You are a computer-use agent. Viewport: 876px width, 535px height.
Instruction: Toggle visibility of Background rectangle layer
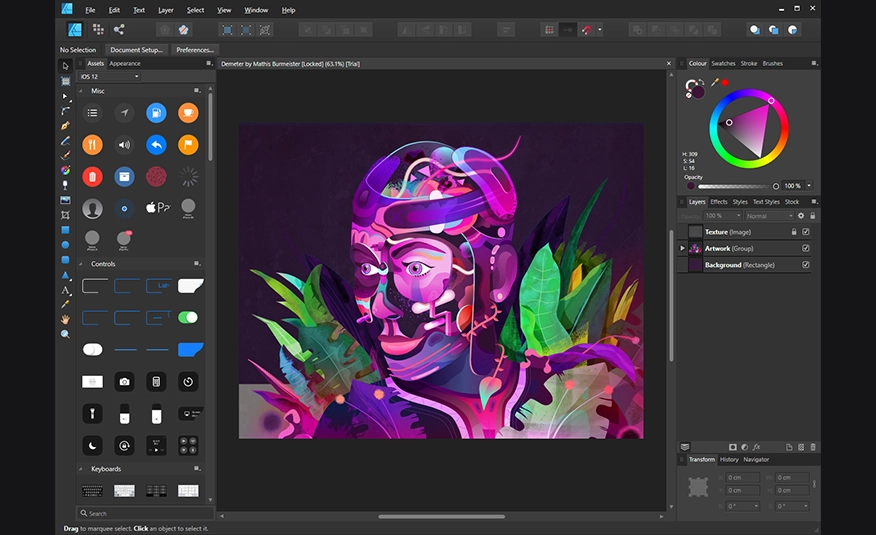tap(806, 265)
